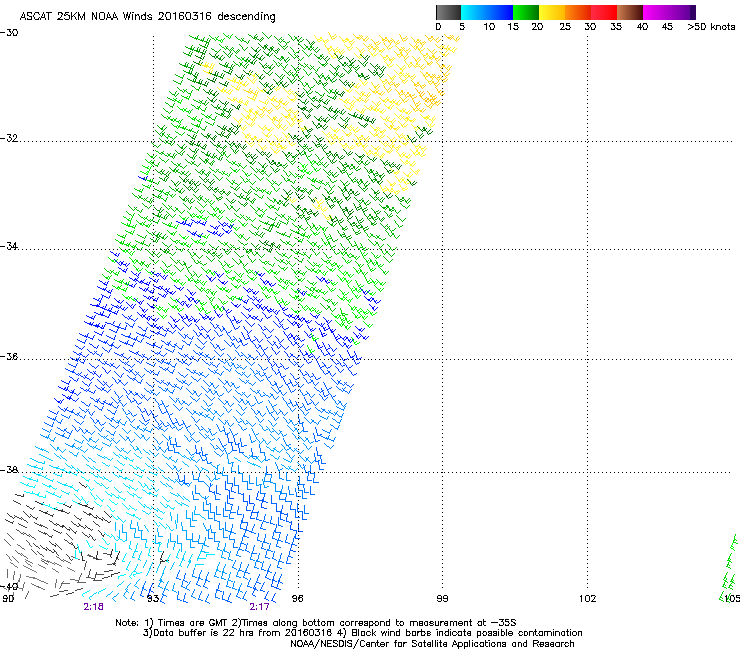
Task: Select the longitude axis label '102'
Action: (588, 599)
